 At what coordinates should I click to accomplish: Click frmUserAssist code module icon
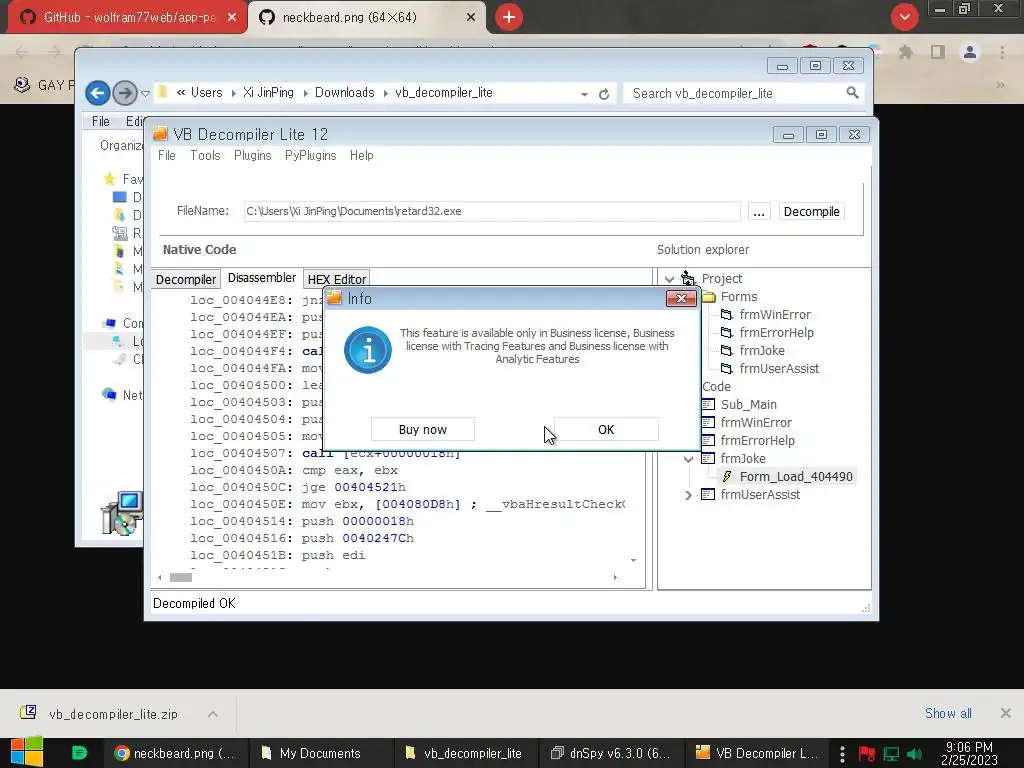[x=708, y=494]
